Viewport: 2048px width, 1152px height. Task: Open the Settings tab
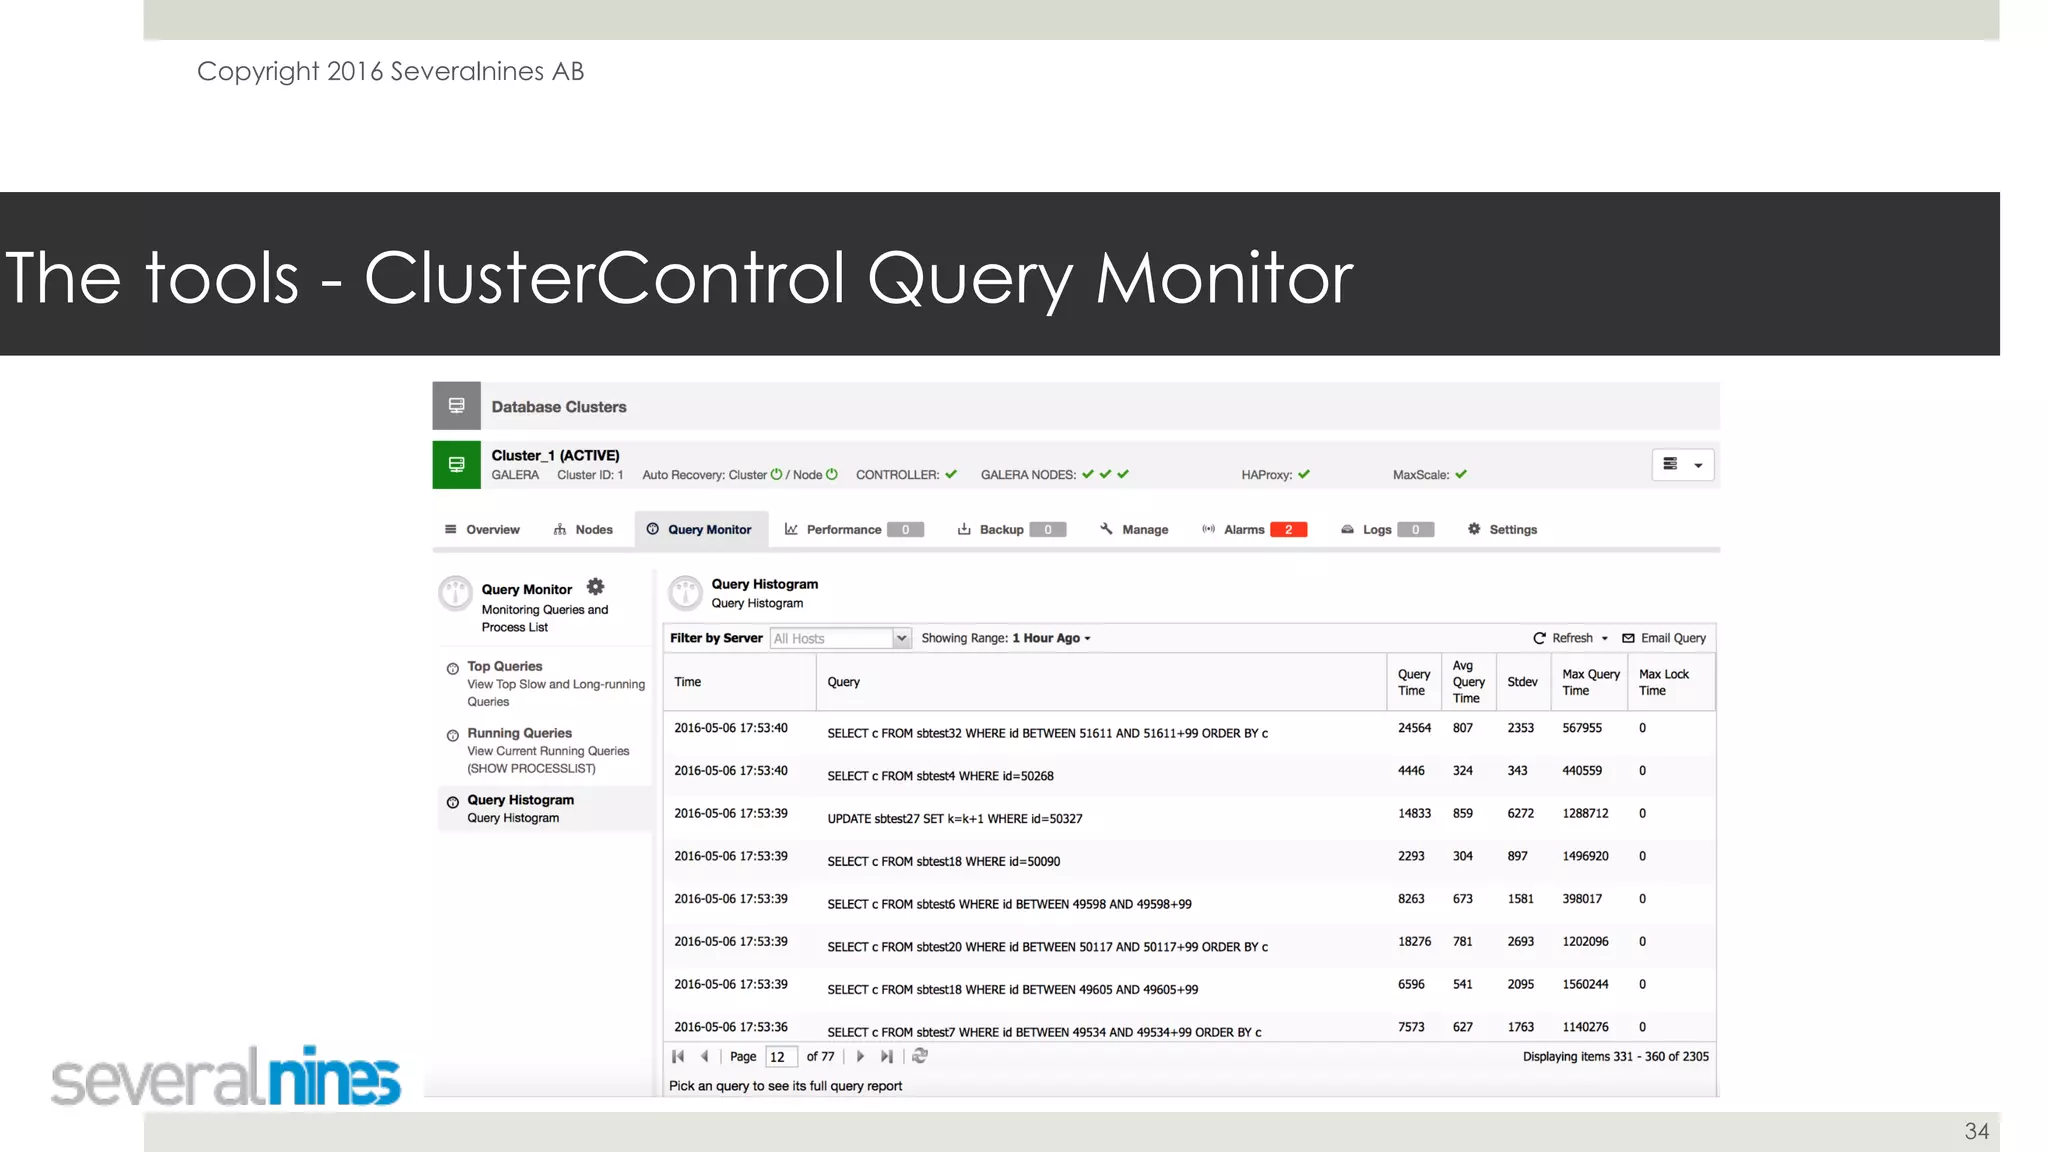point(1502,529)
